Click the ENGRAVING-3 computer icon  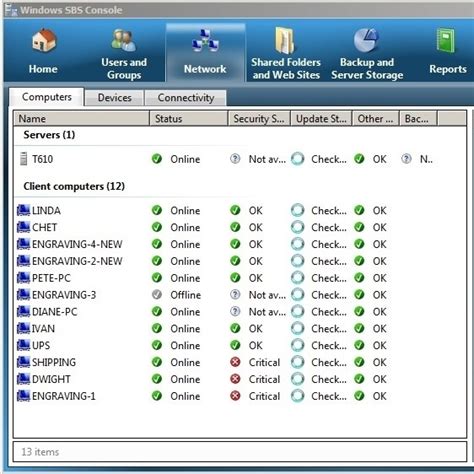click(x=23, y=295)
